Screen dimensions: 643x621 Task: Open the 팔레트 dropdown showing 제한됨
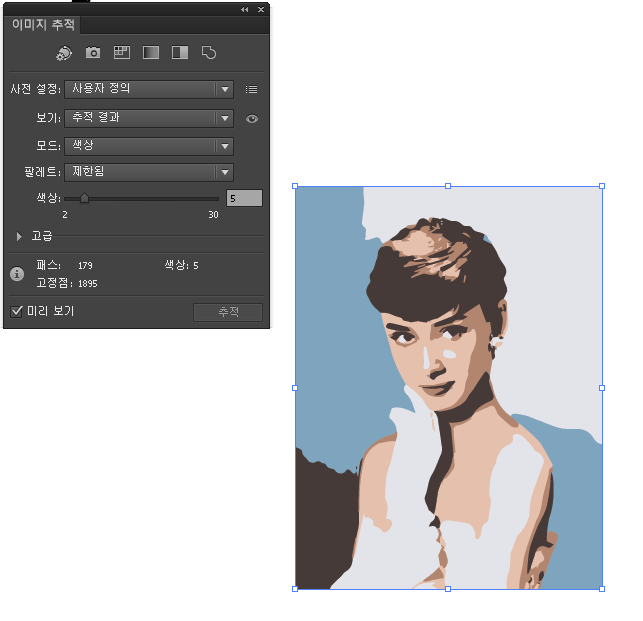pos(149,172)
